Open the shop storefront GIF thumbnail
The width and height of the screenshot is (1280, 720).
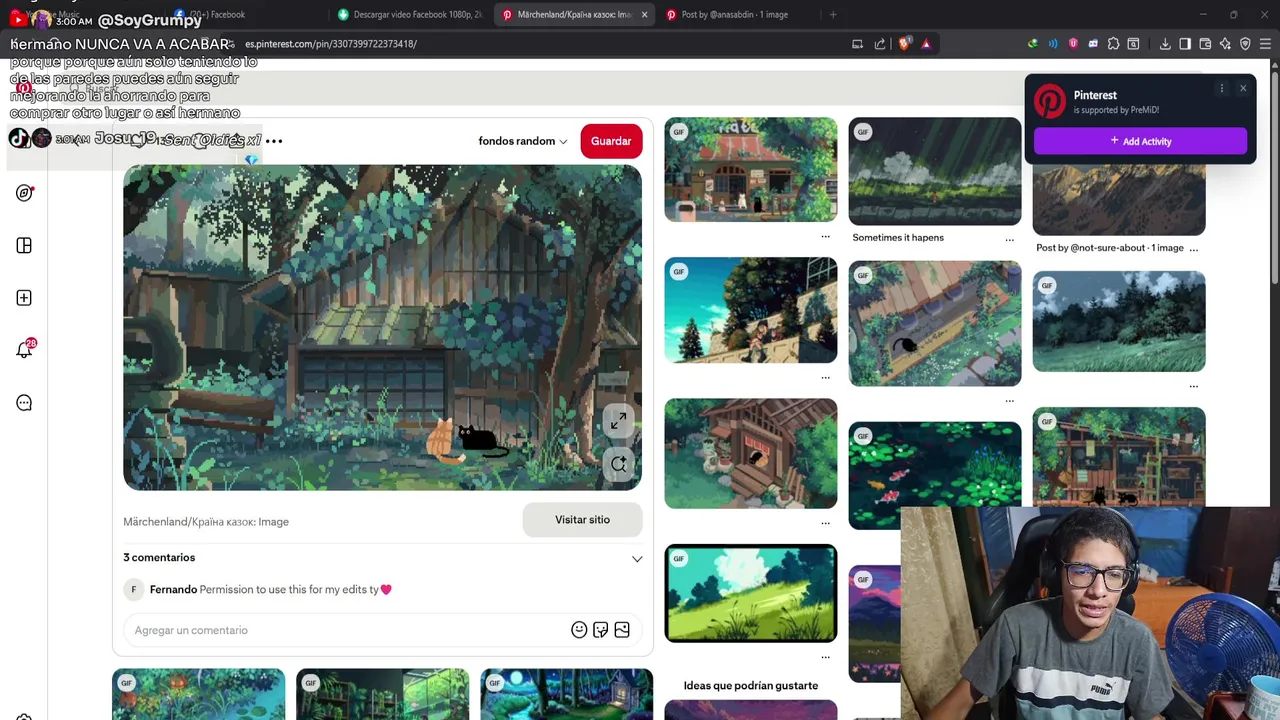point(751,170)
